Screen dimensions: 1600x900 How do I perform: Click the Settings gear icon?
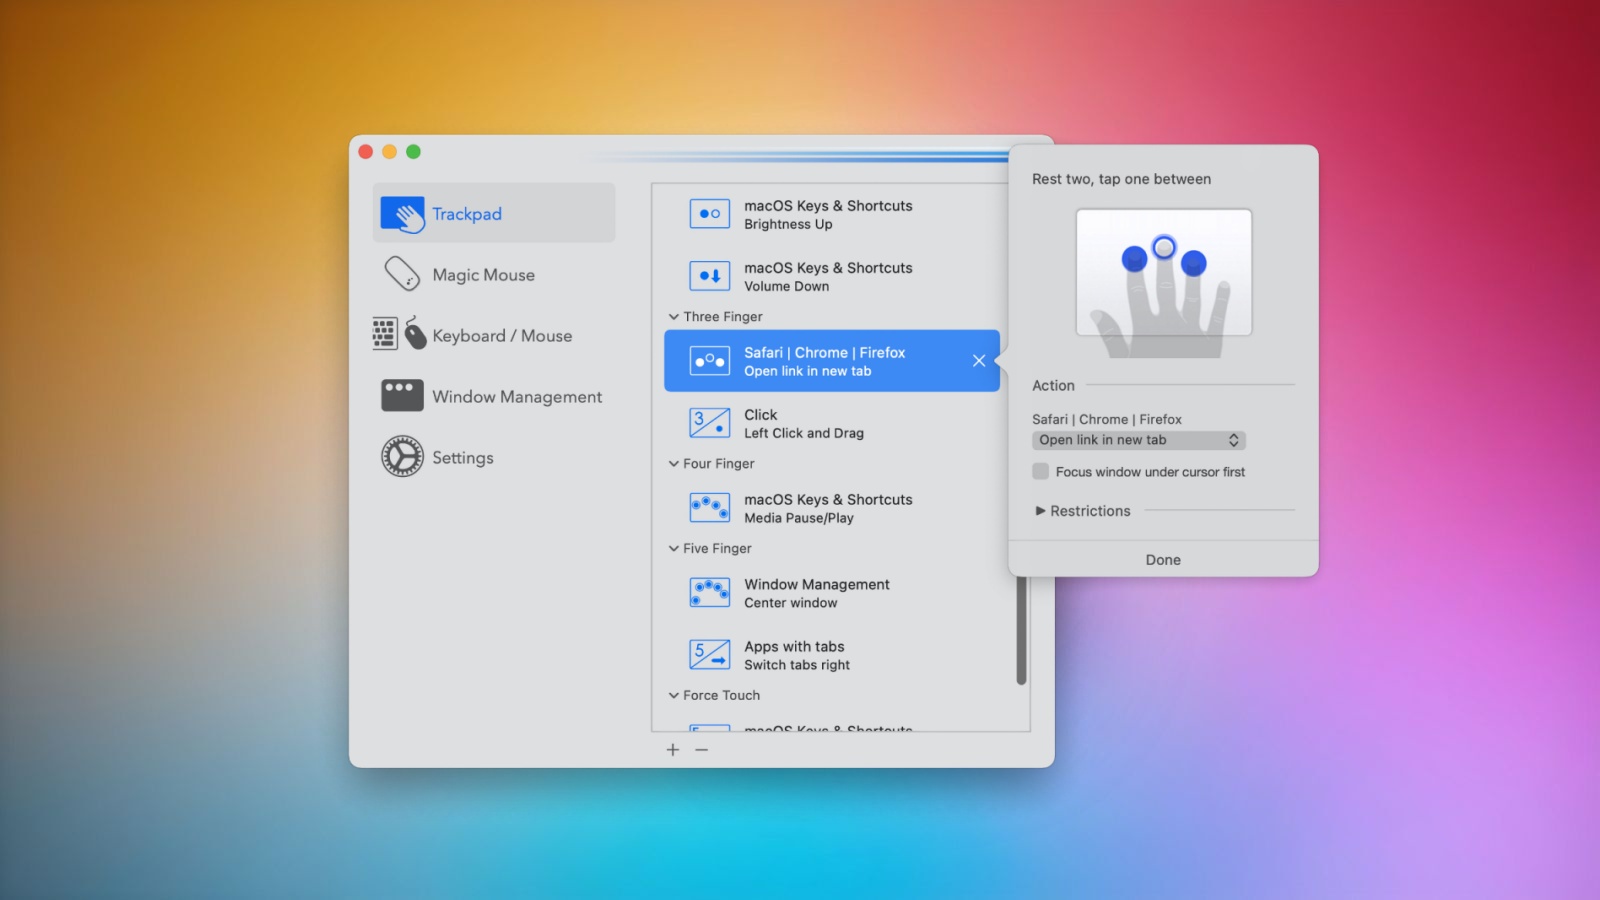(402, 456)
